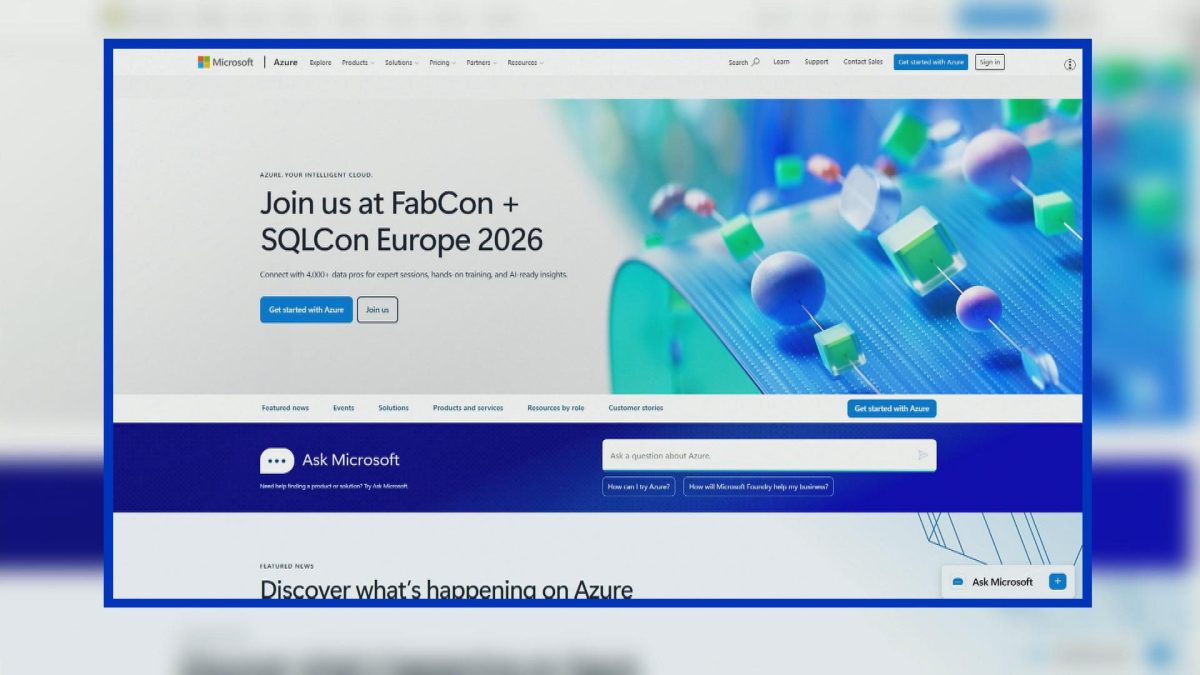Open the search magnifier icon

point(755,62)
